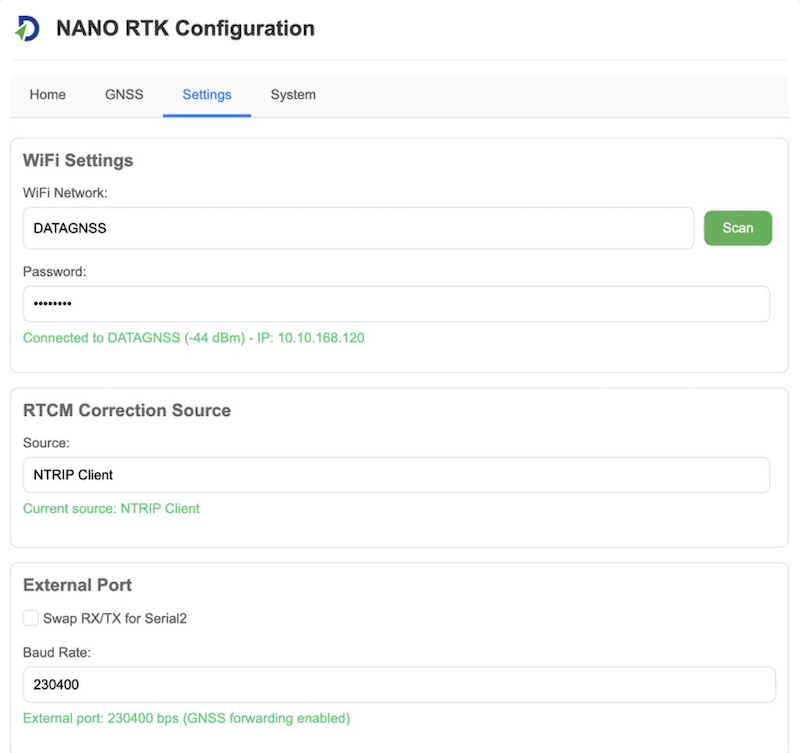The image size is (800, 753).
Task: Click the External Port section heading
Action: point(77,585)
